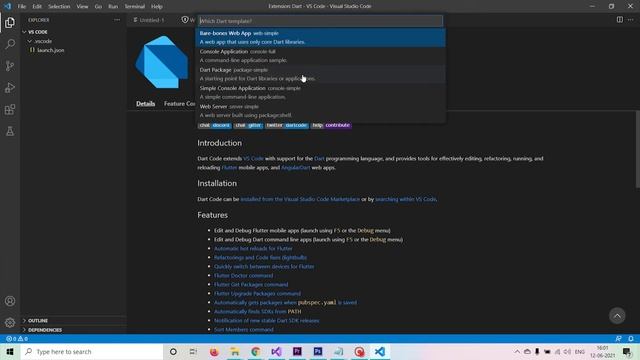The height and width of the screenshot is (360, 640).
Task: Click feedback icon in status bar
Action: coord(618,339)
